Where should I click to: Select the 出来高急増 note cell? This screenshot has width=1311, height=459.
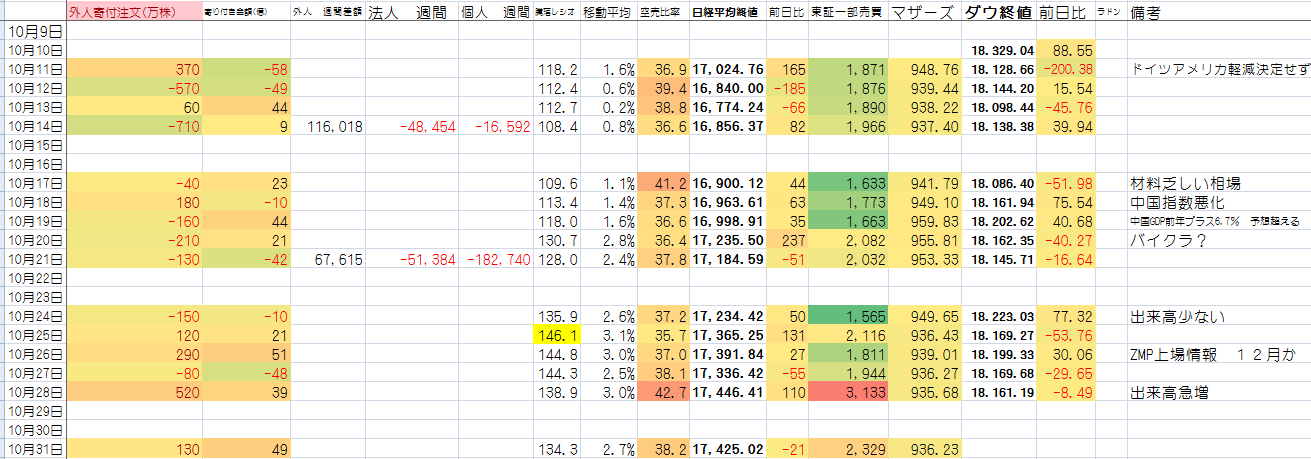[x=1169, y=392]
